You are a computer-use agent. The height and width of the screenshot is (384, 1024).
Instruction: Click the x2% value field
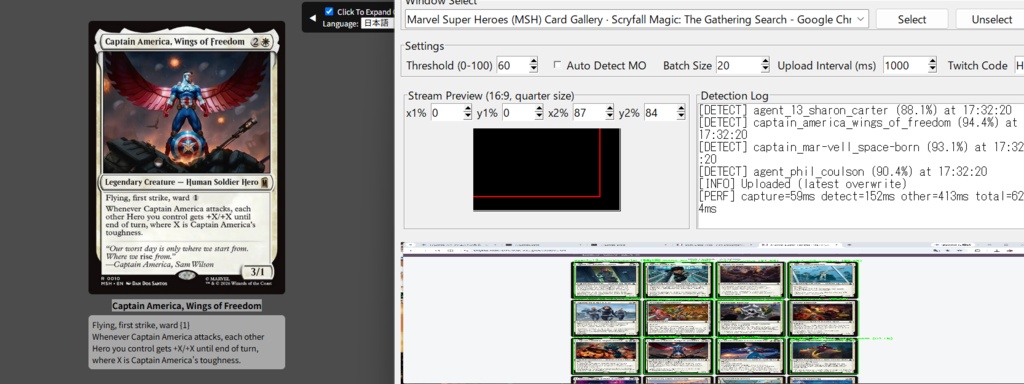tap(588, 112)
